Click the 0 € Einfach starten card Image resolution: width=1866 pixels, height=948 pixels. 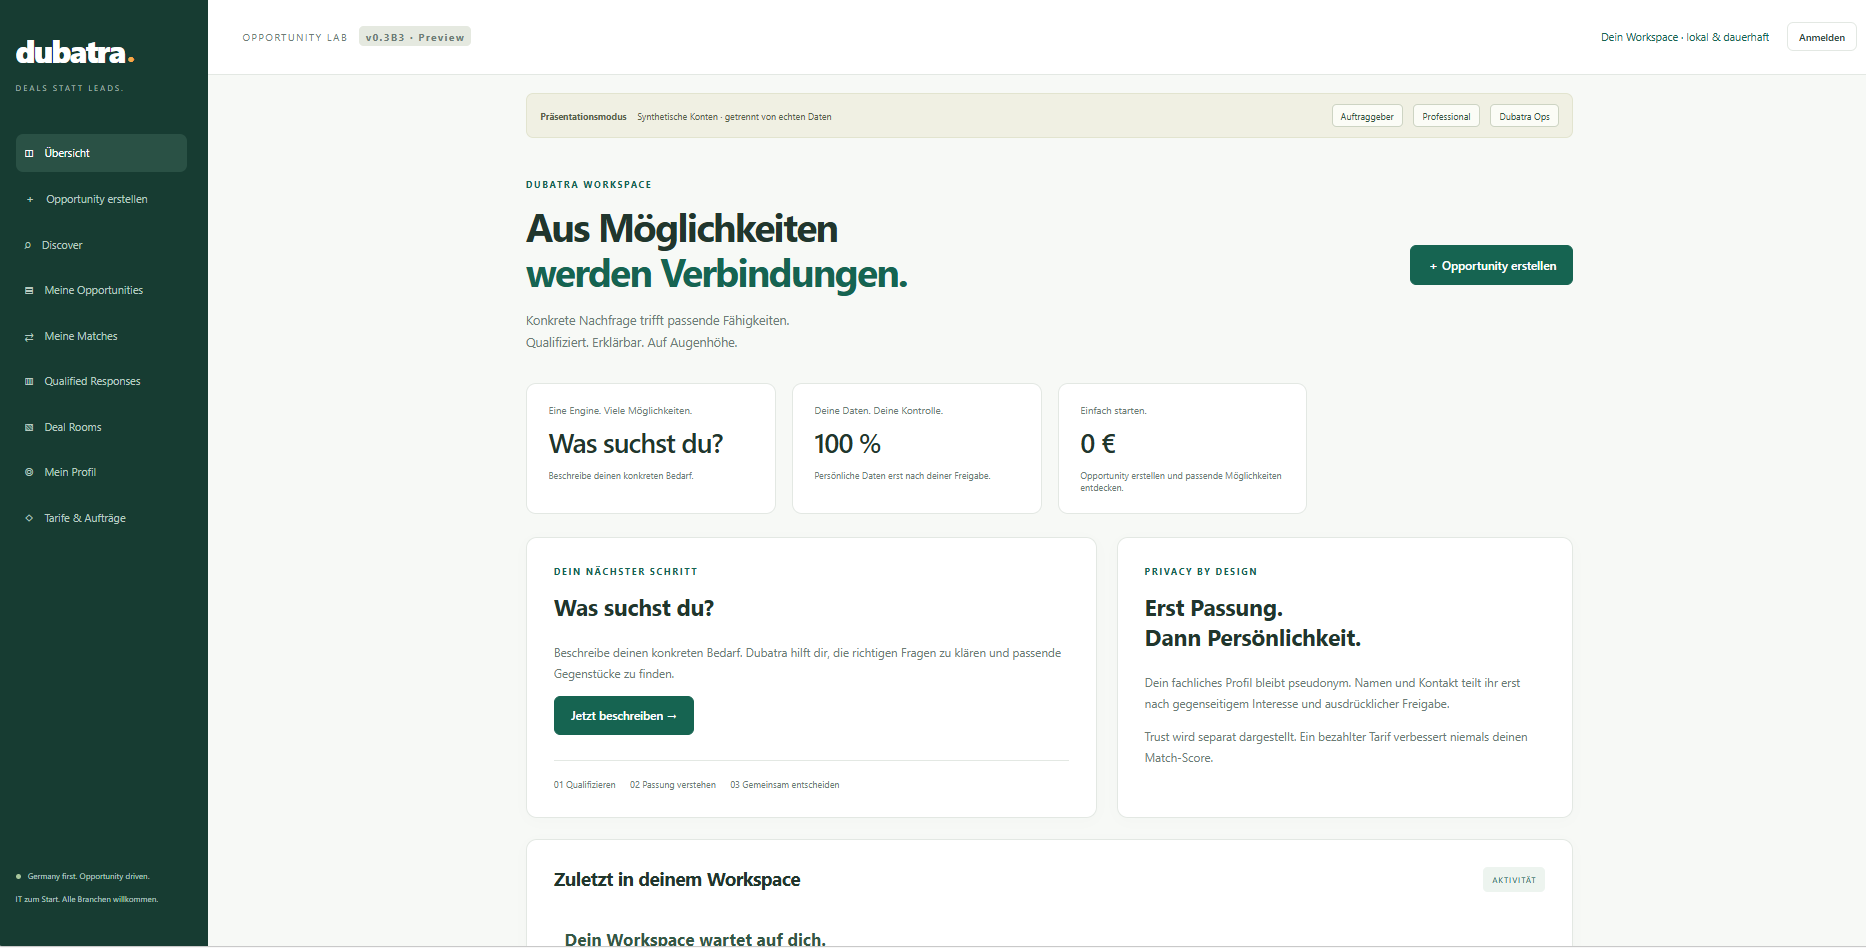(x=1182, y=448)
